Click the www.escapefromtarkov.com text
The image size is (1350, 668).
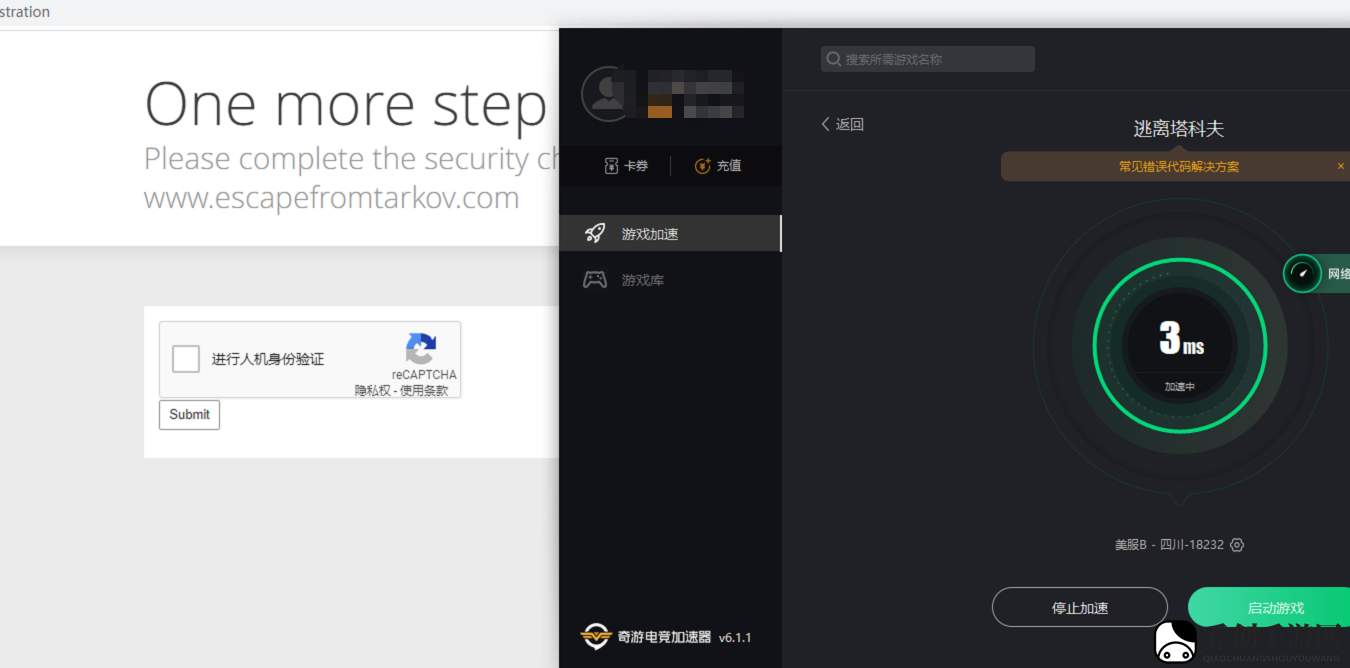point(332,197)
